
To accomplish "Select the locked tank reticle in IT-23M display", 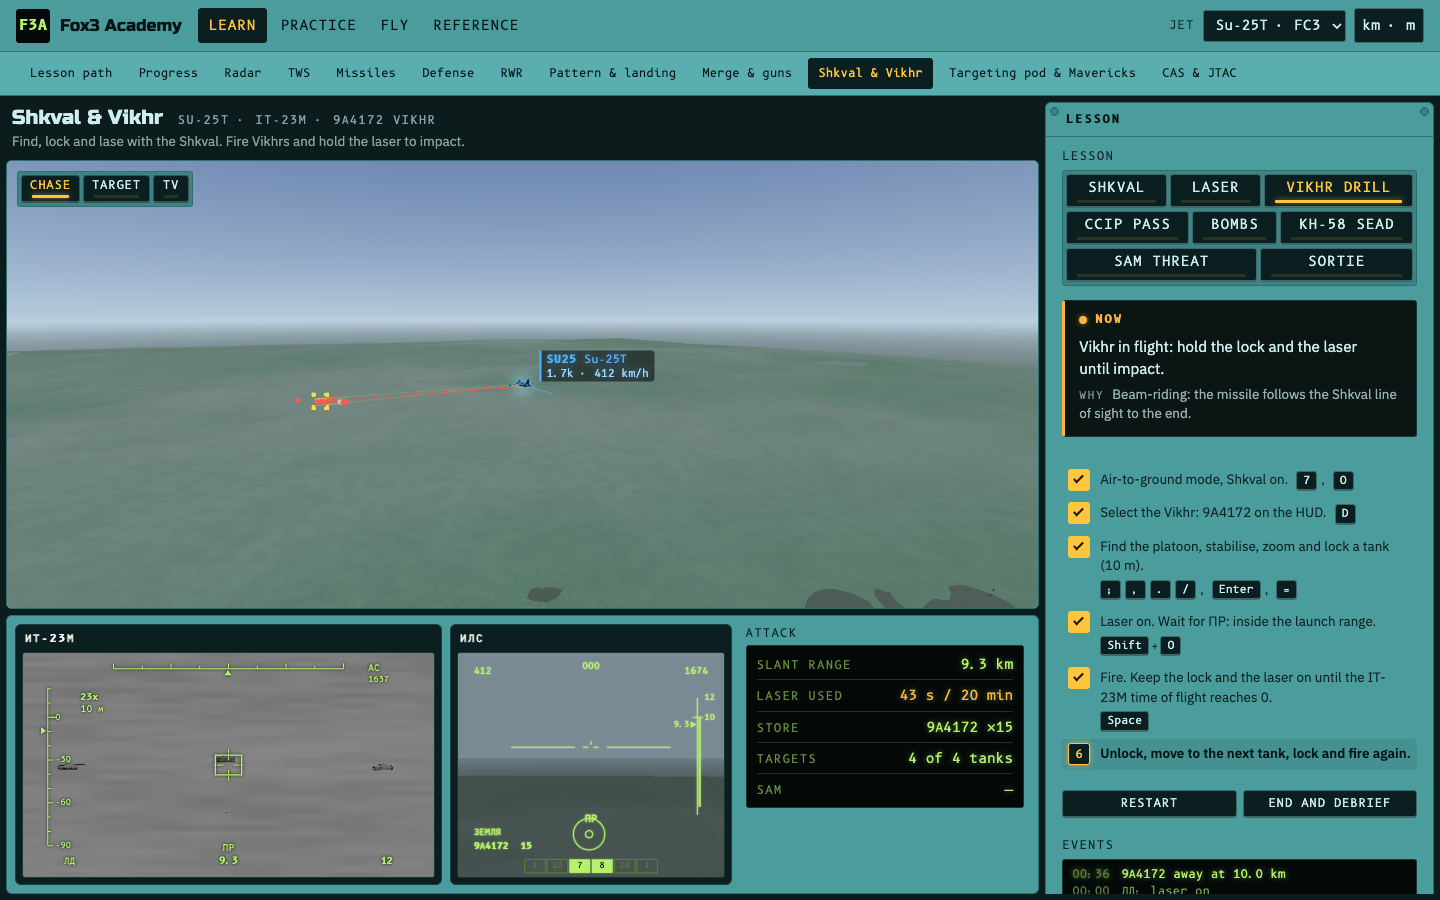I will (x=228, y=765).
